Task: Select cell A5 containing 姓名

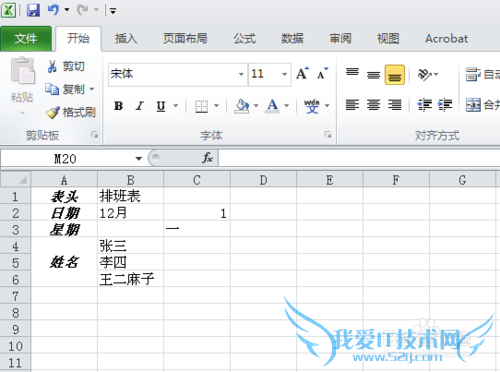Action: [x=64, y=263]
